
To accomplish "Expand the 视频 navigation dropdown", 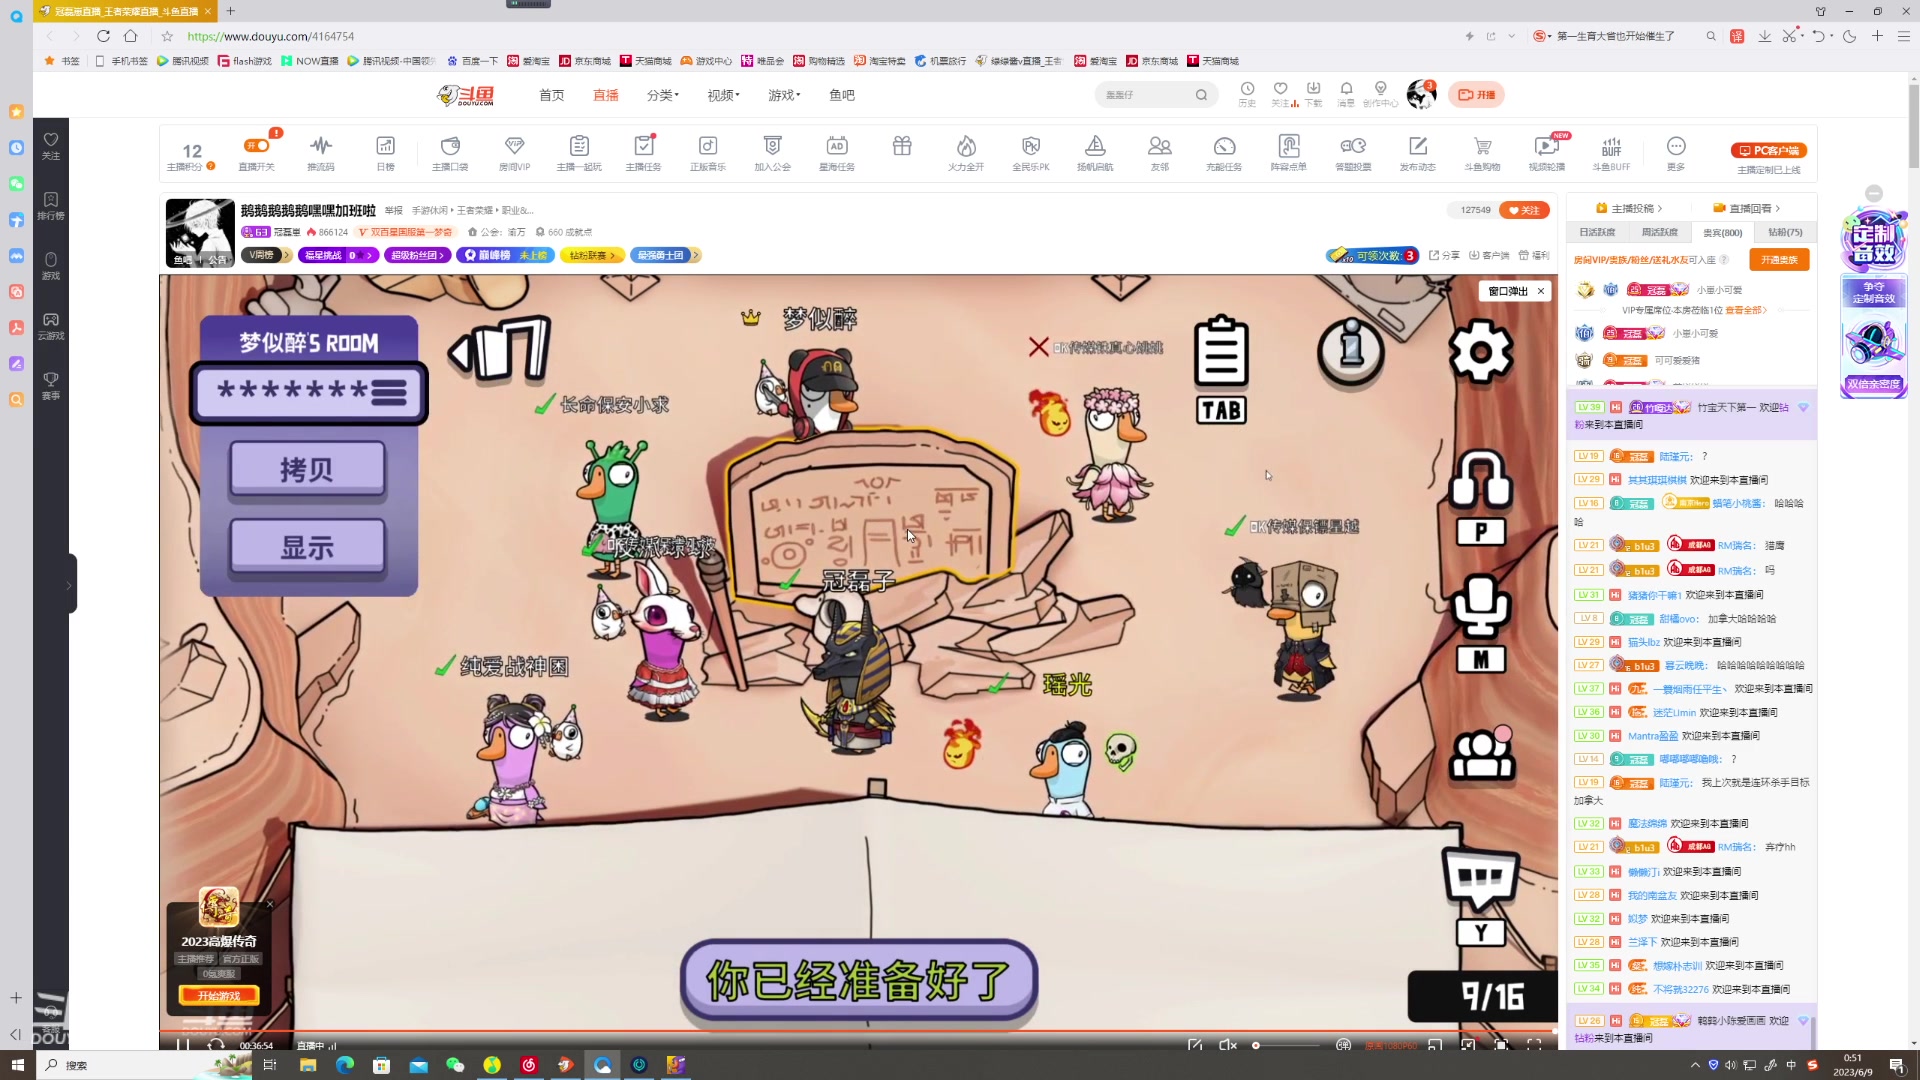I will pyautogui.click(x=723, y=95).
